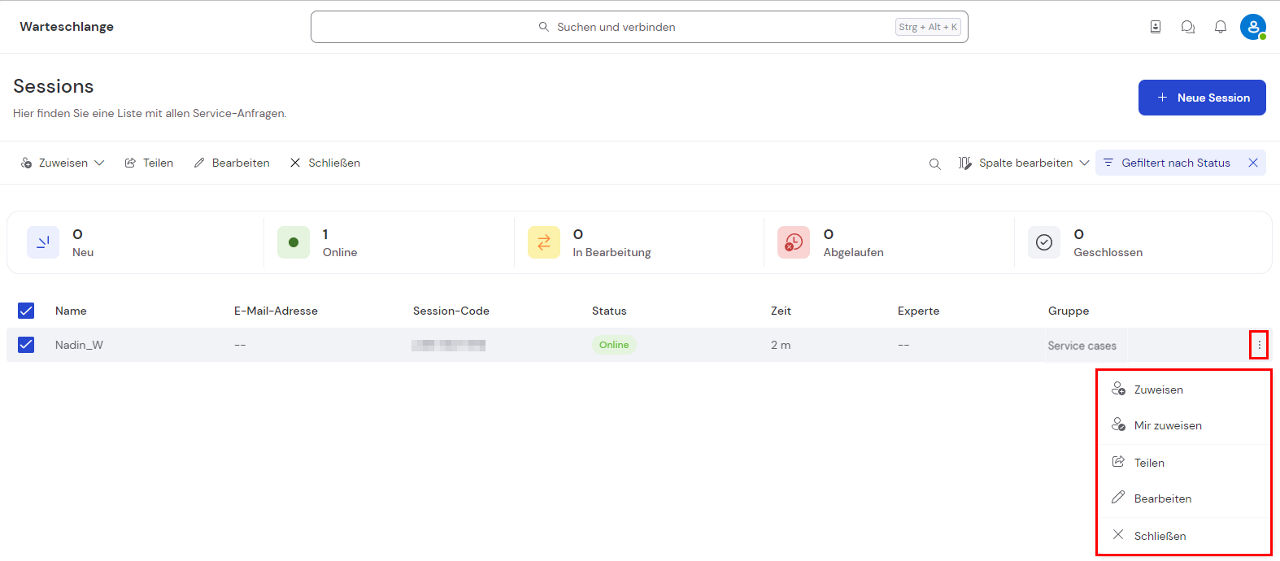Click the blurred session code cell

tap(449, 345)
